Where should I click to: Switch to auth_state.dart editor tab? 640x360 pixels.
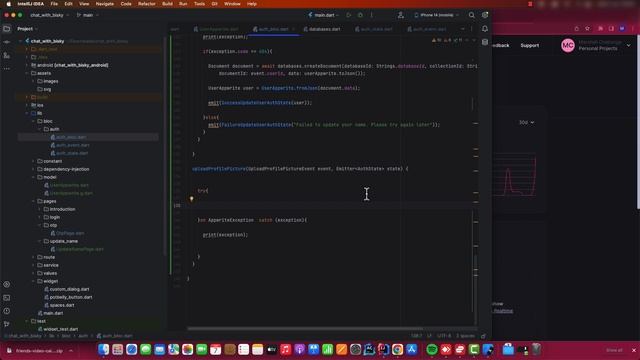point(373,29)
